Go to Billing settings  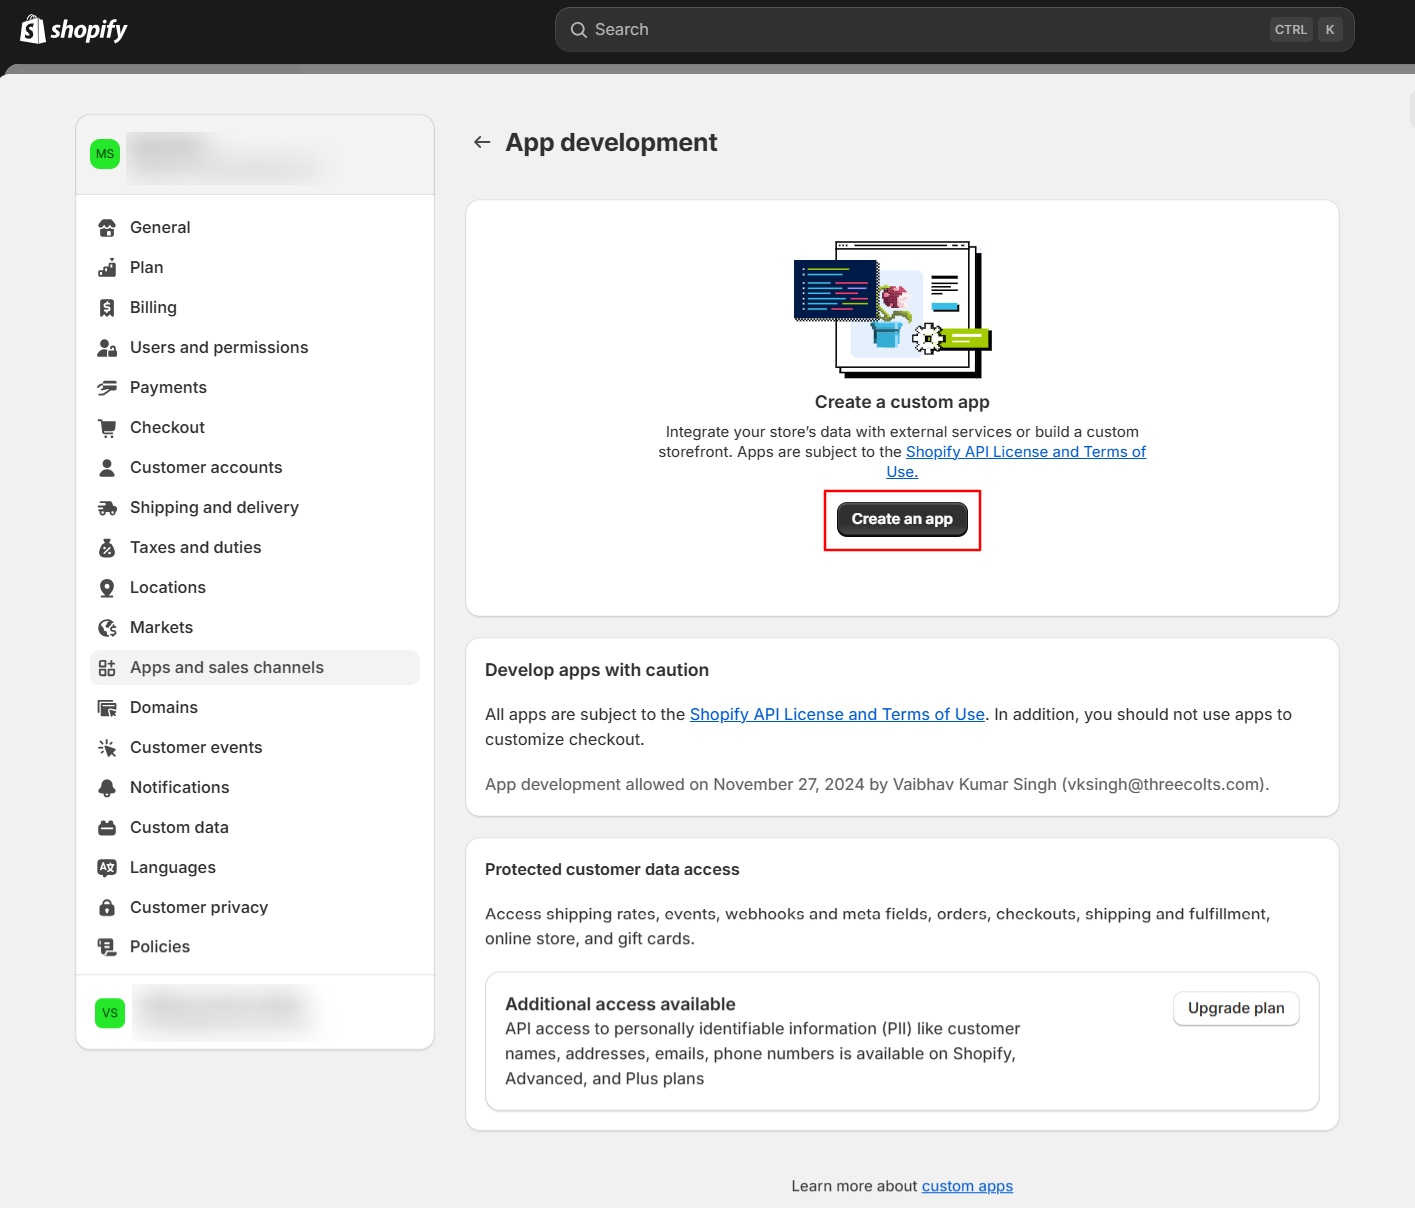tap(255, 308)
